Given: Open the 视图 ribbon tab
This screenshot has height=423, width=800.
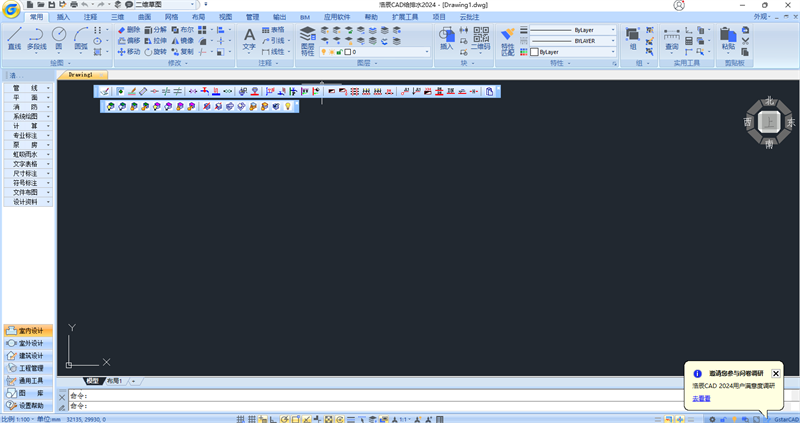Looking at the screenshot, I should 225,17.
